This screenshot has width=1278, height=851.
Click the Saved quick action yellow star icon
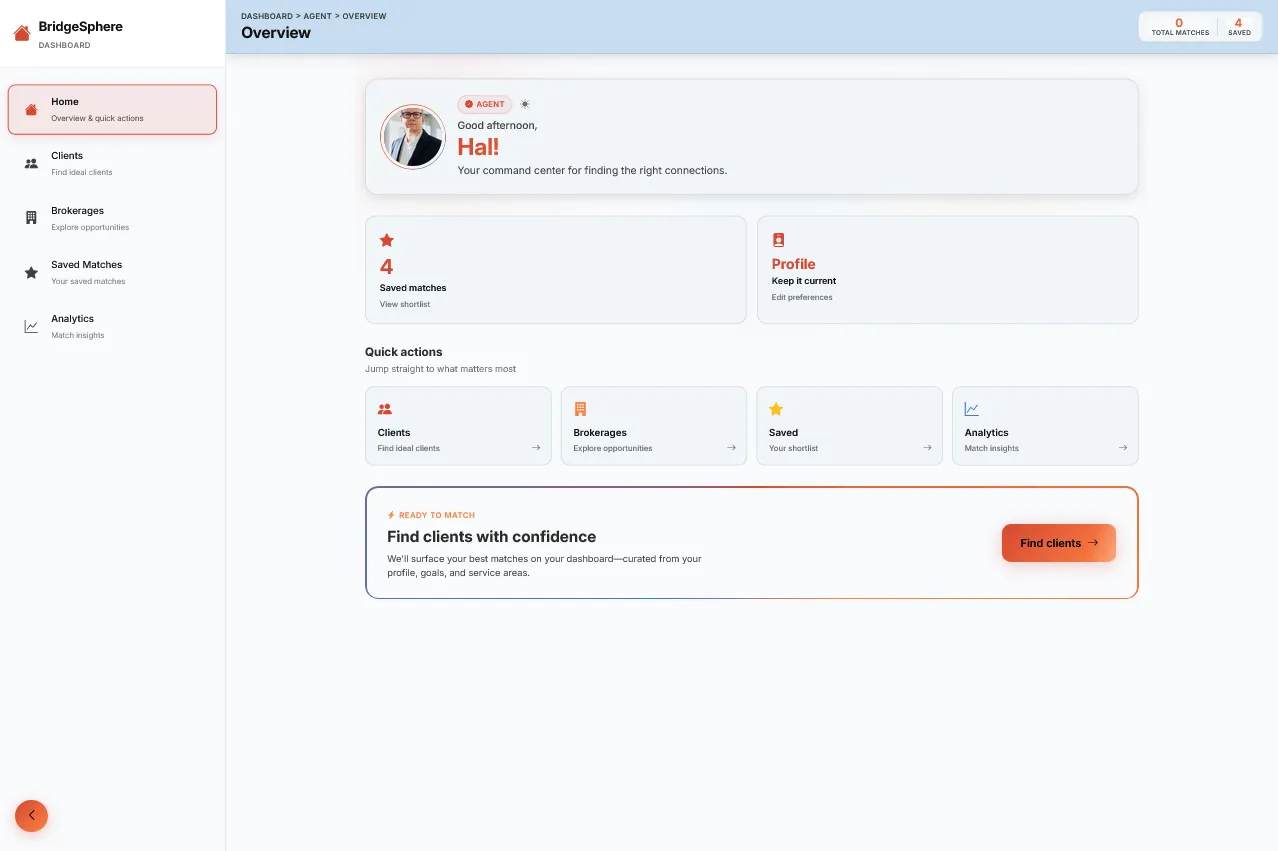point(776,409)
